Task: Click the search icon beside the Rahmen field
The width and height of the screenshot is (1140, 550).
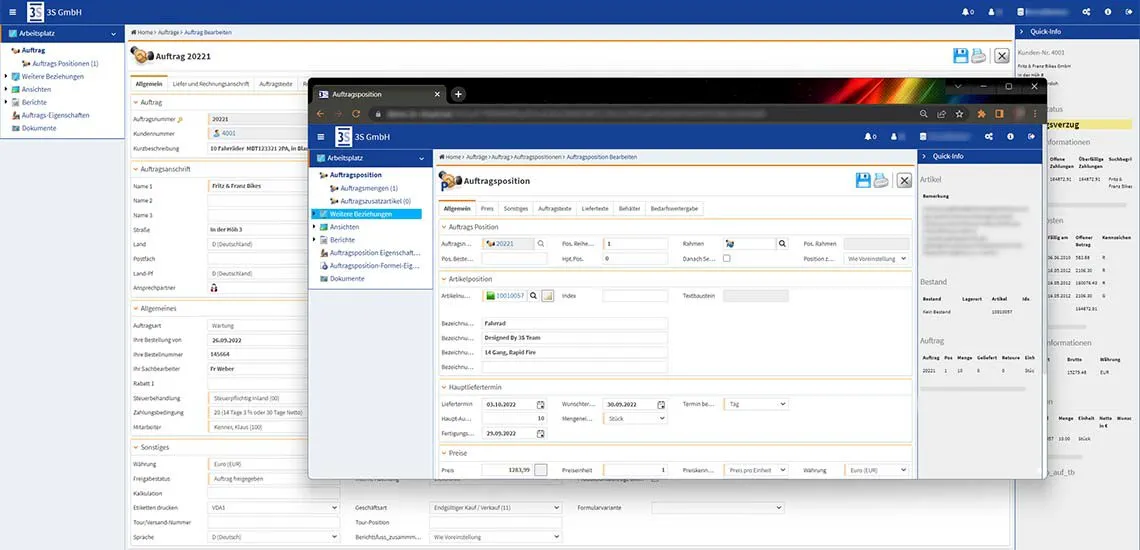Action: 782,243
